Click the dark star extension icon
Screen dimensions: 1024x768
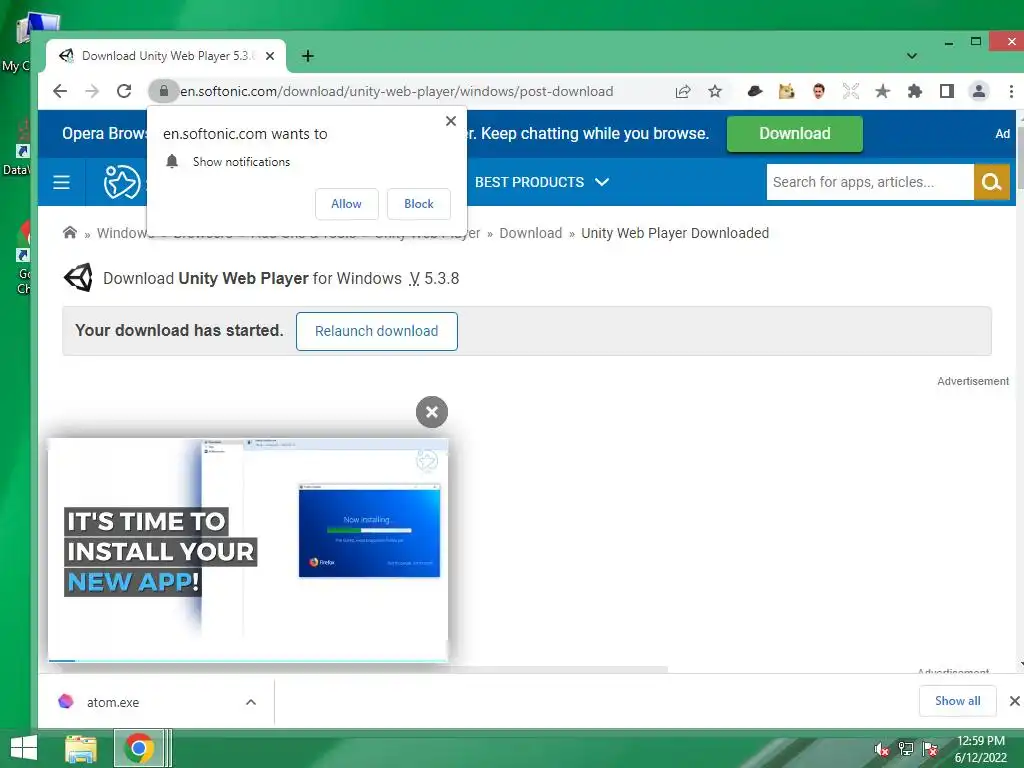point(883,91)
